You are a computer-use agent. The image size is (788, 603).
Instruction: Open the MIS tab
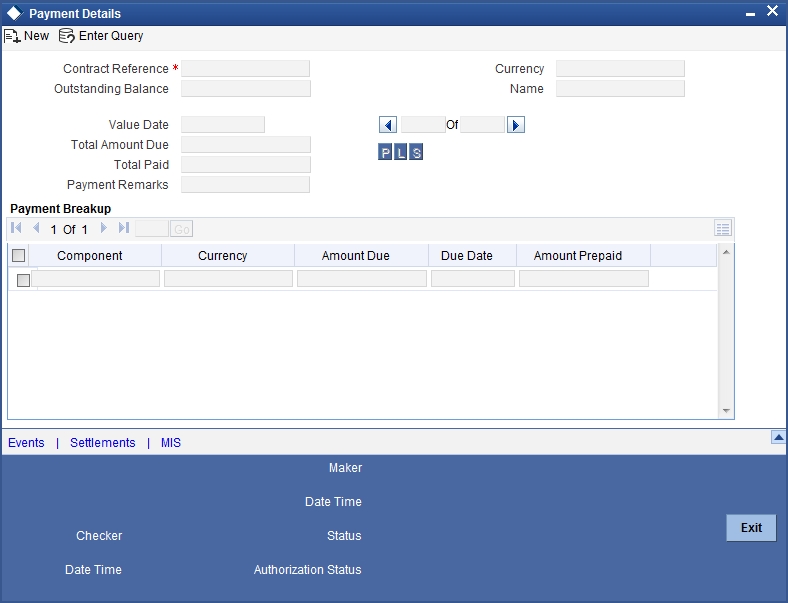click(x=171, y=443)
